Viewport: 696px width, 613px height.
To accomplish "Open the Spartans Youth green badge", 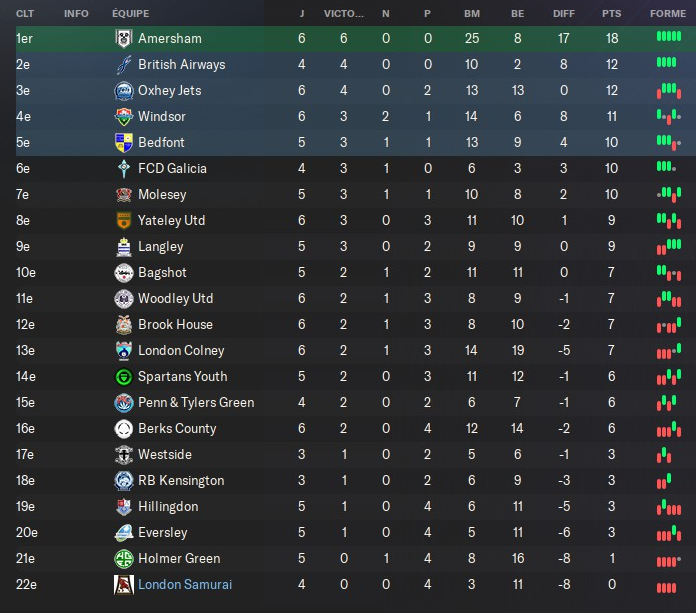I will [x=124, y=376].
